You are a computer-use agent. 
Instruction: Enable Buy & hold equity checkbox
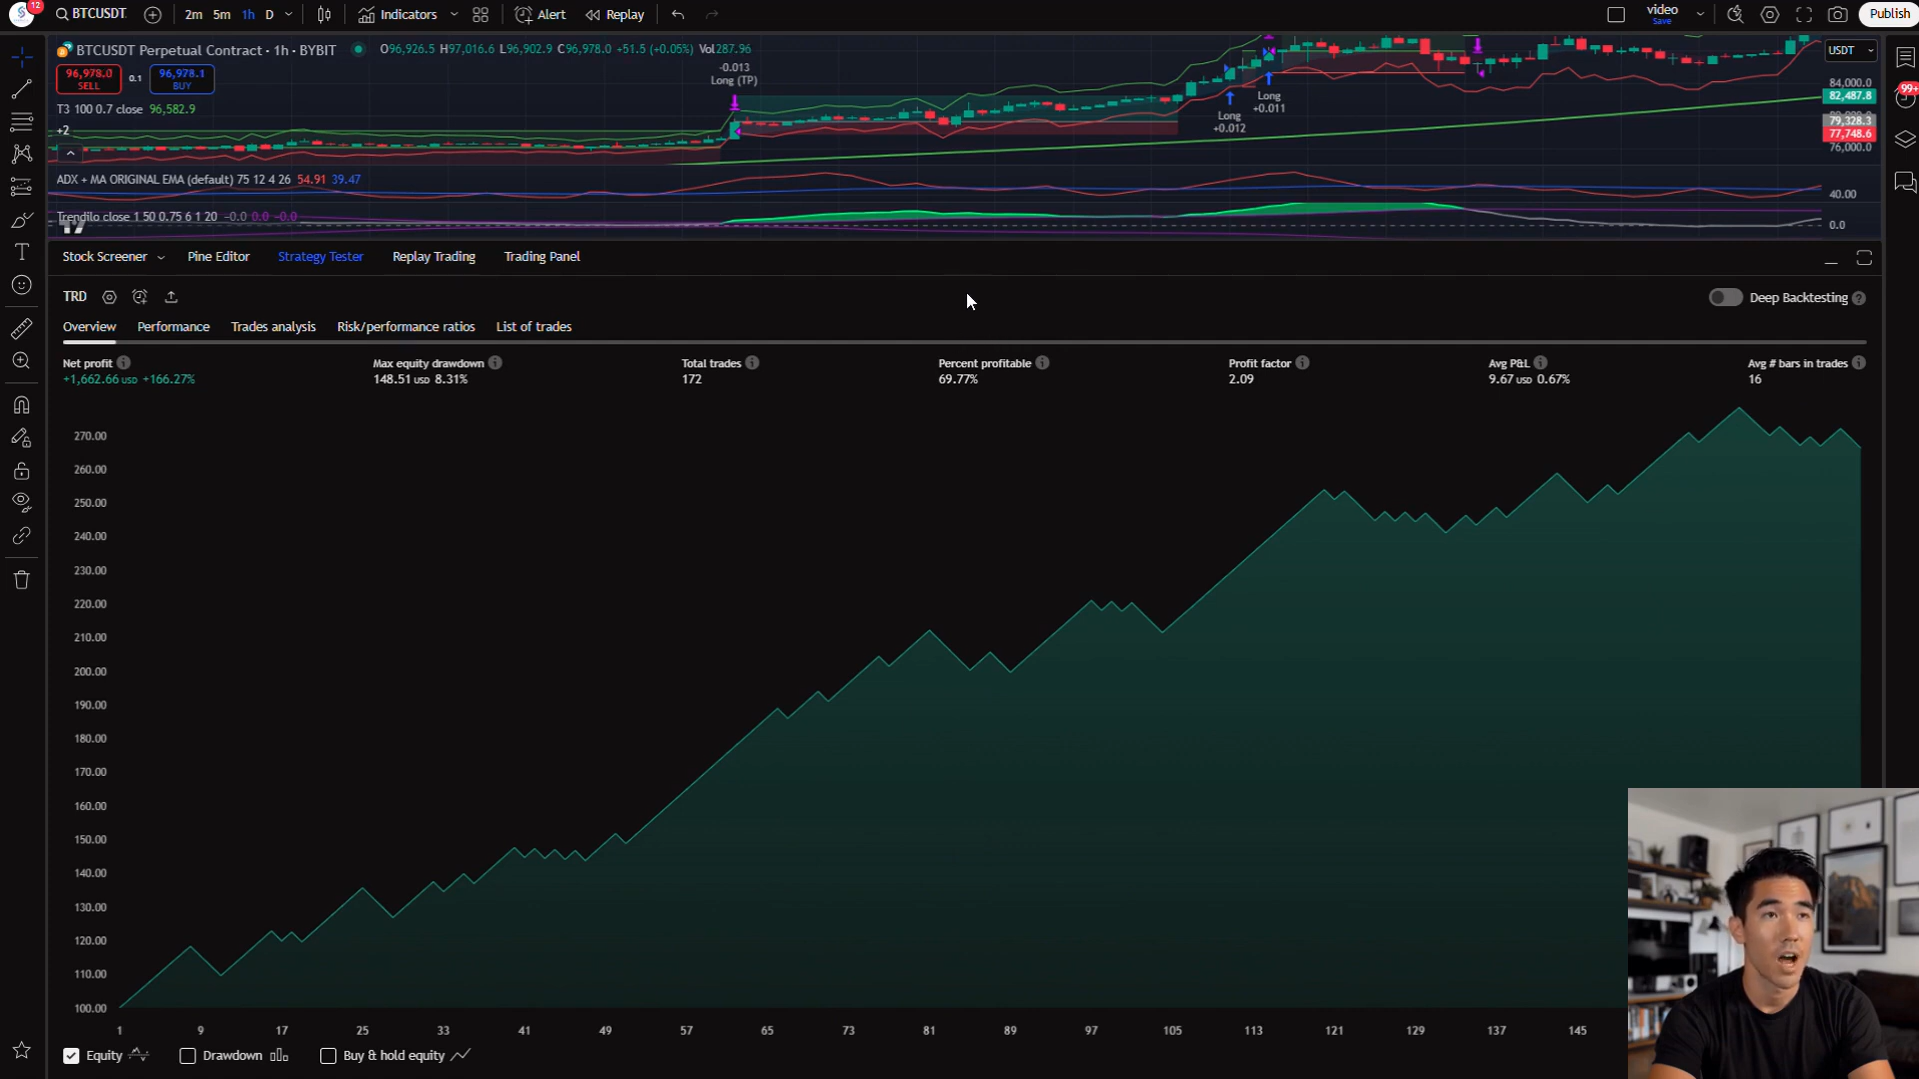click(328, 1055)
